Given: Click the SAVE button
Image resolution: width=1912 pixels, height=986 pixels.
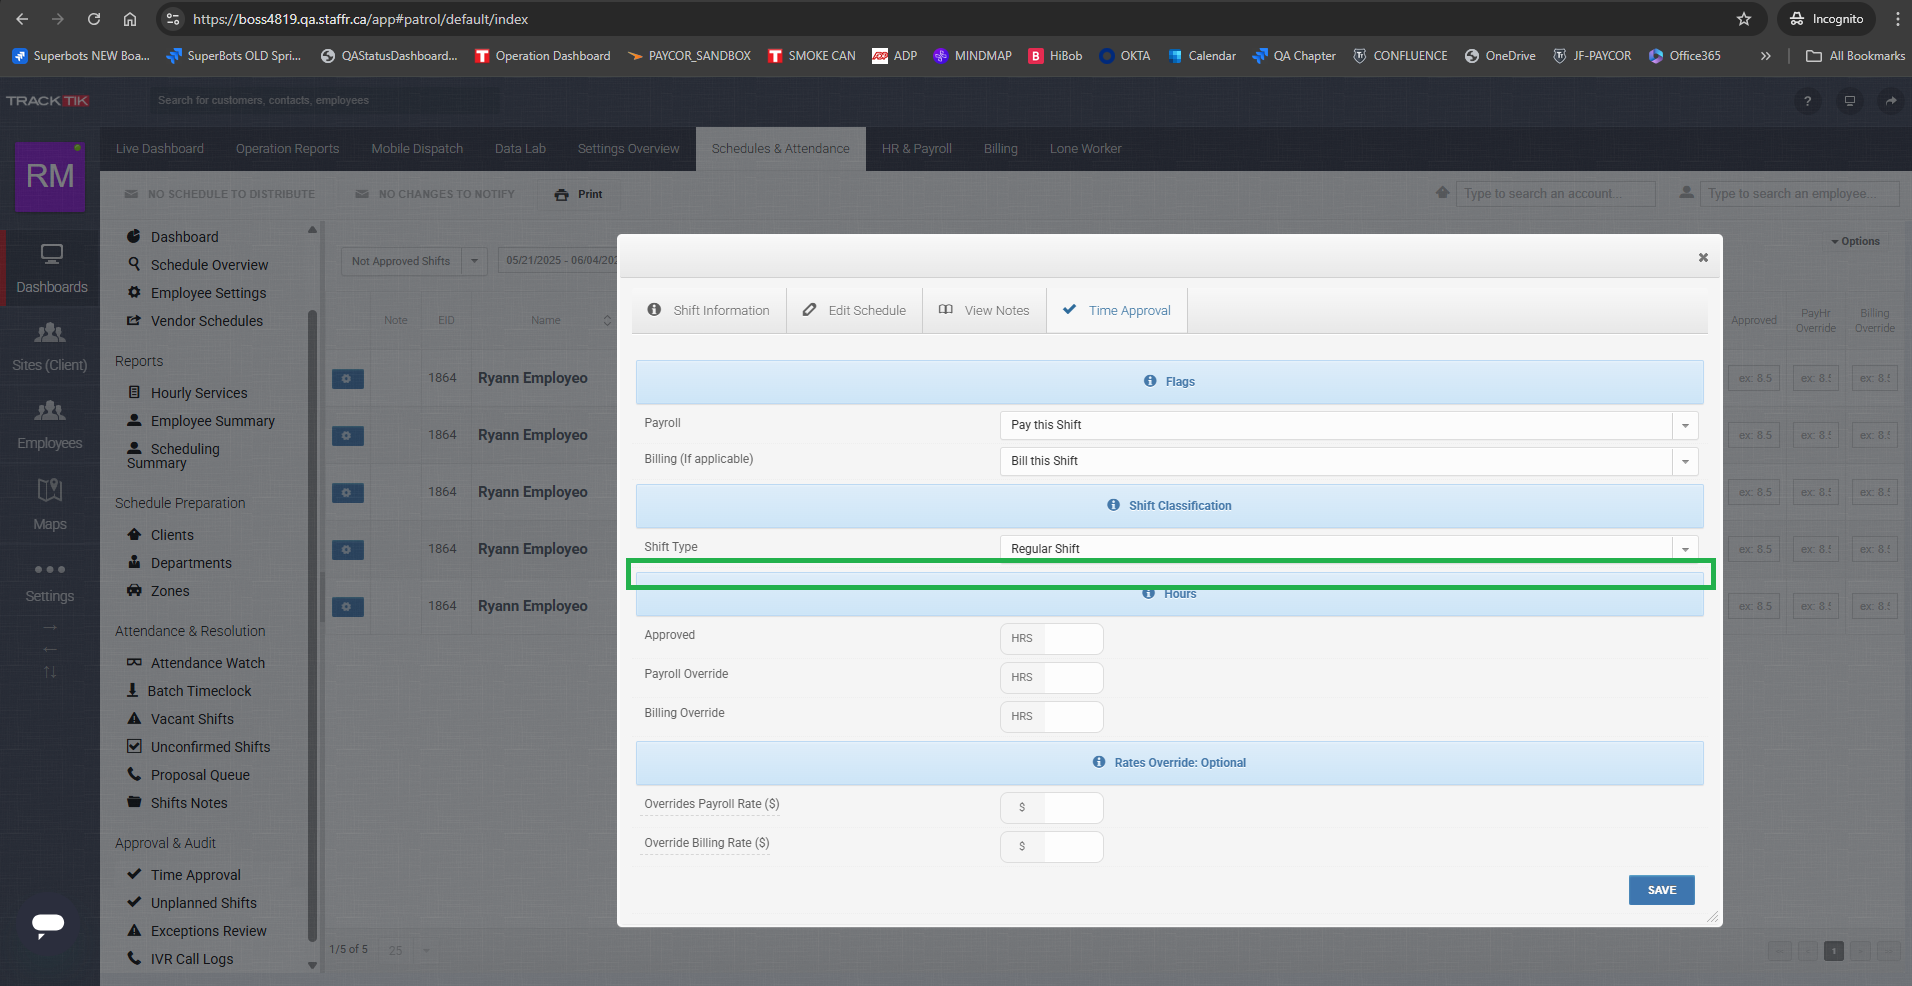Looking at the screenshot, I should coord(1662,890).
